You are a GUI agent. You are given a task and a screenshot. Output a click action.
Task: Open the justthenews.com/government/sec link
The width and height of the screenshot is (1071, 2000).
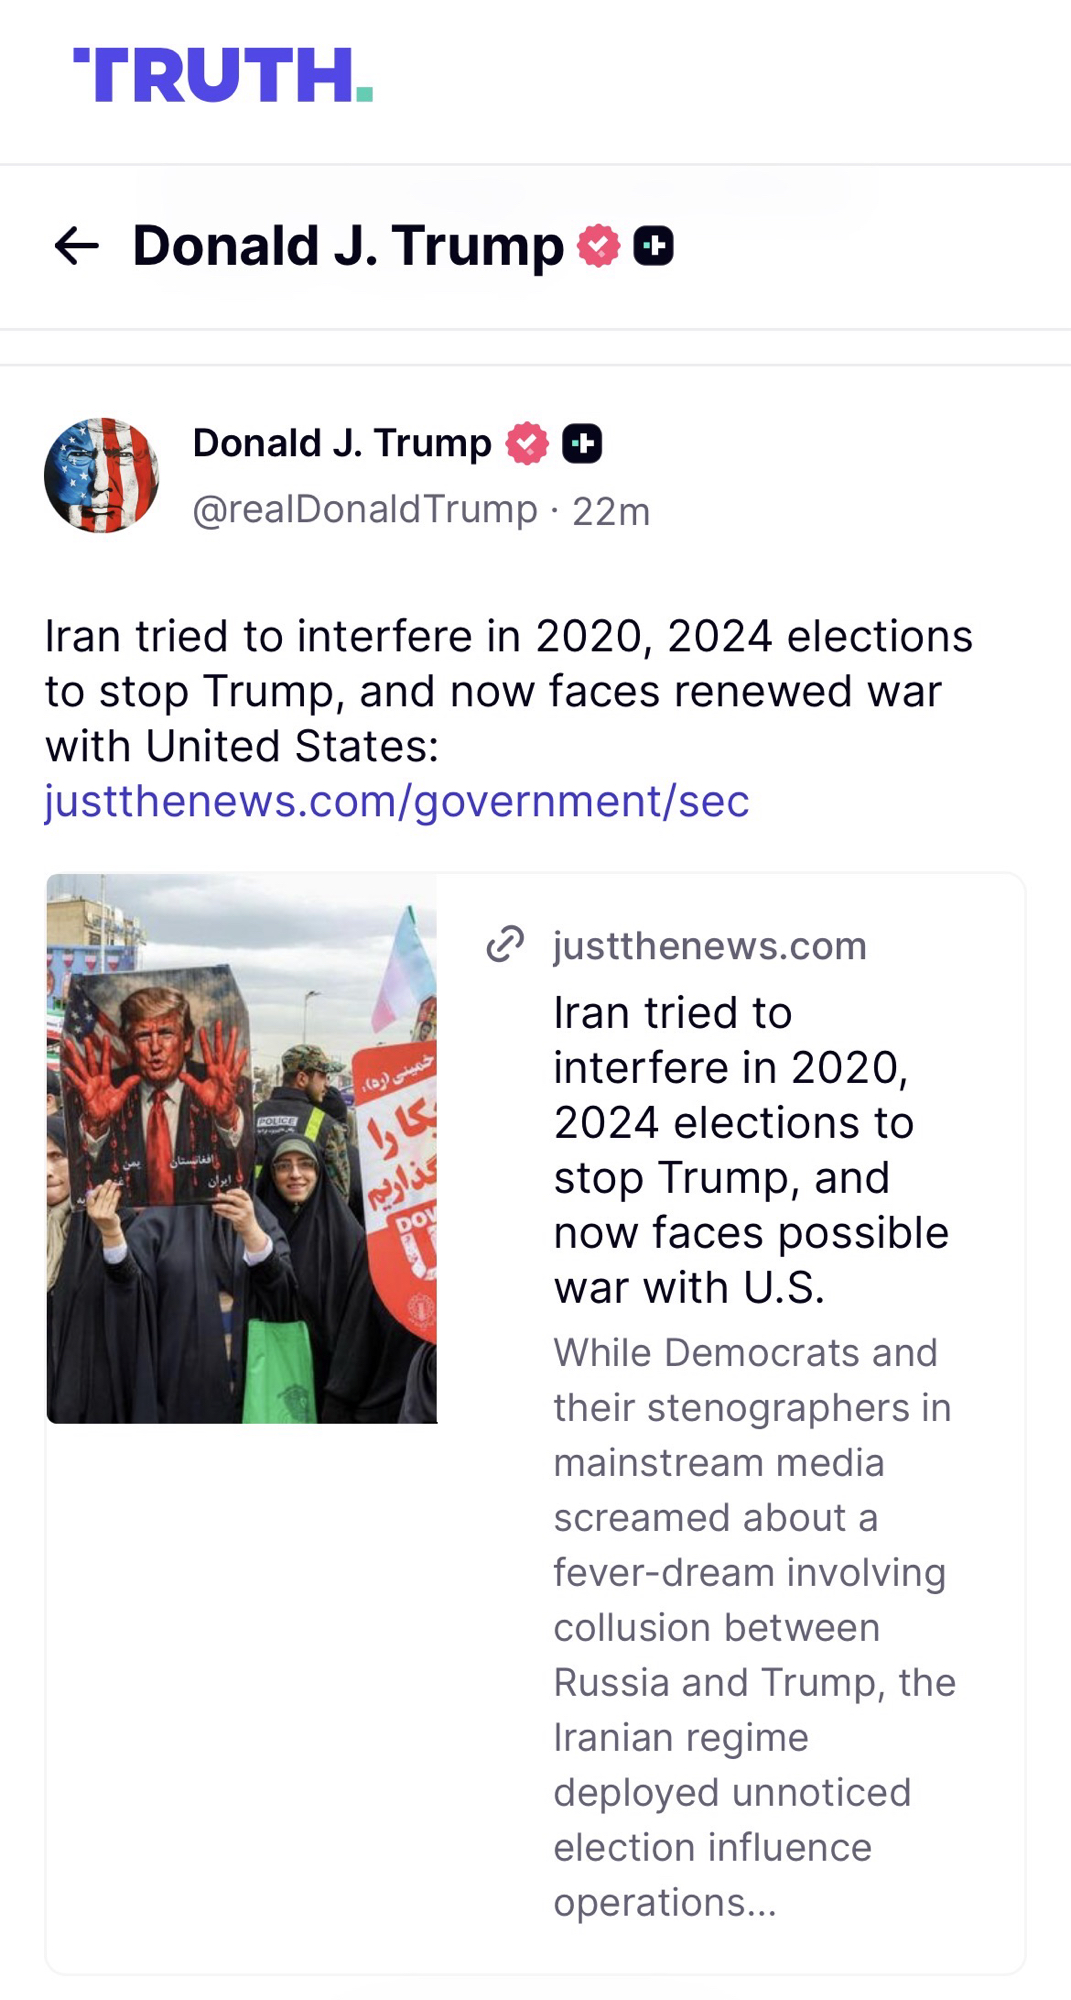tap(397, 801)
